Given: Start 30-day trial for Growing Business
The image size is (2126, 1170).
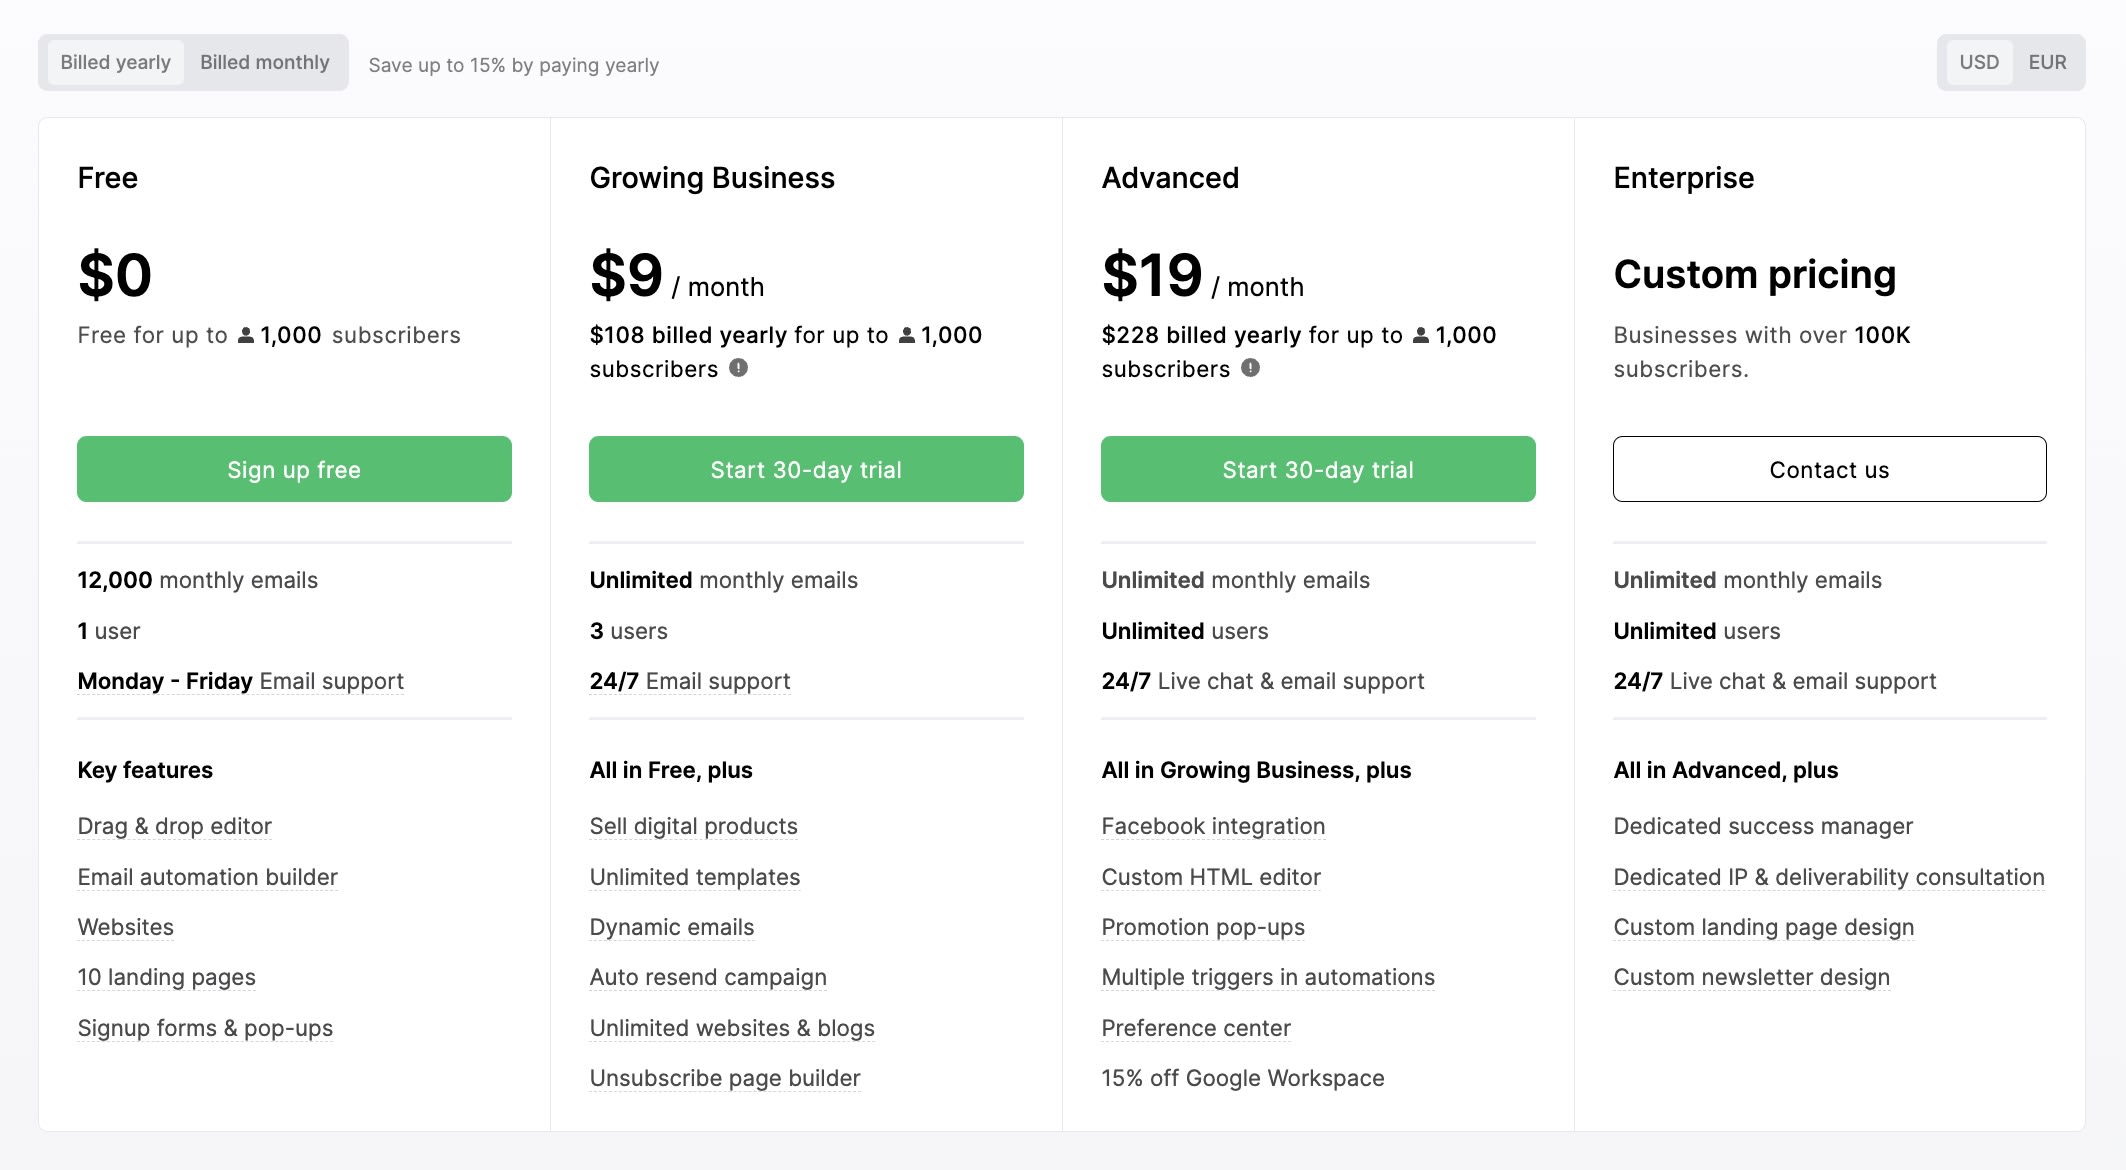Looking at the screenshot, I should click(806, 469).
